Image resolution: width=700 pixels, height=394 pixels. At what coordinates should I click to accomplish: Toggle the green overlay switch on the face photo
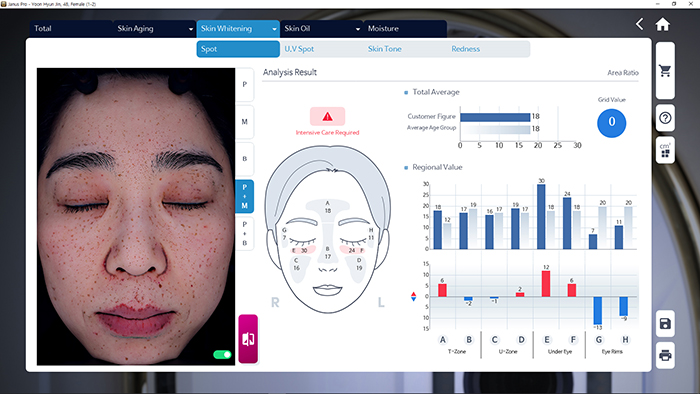pos(222,354)
